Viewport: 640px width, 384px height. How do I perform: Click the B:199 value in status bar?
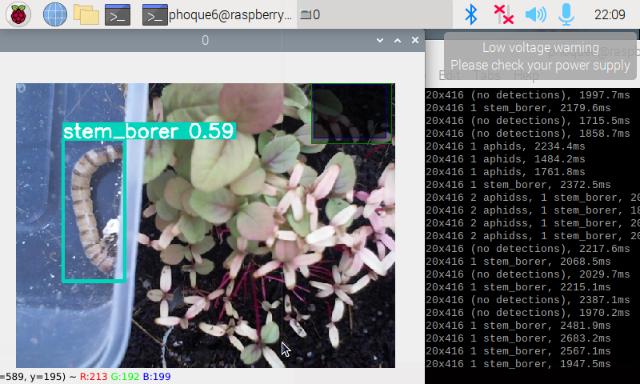coord(157,376)
